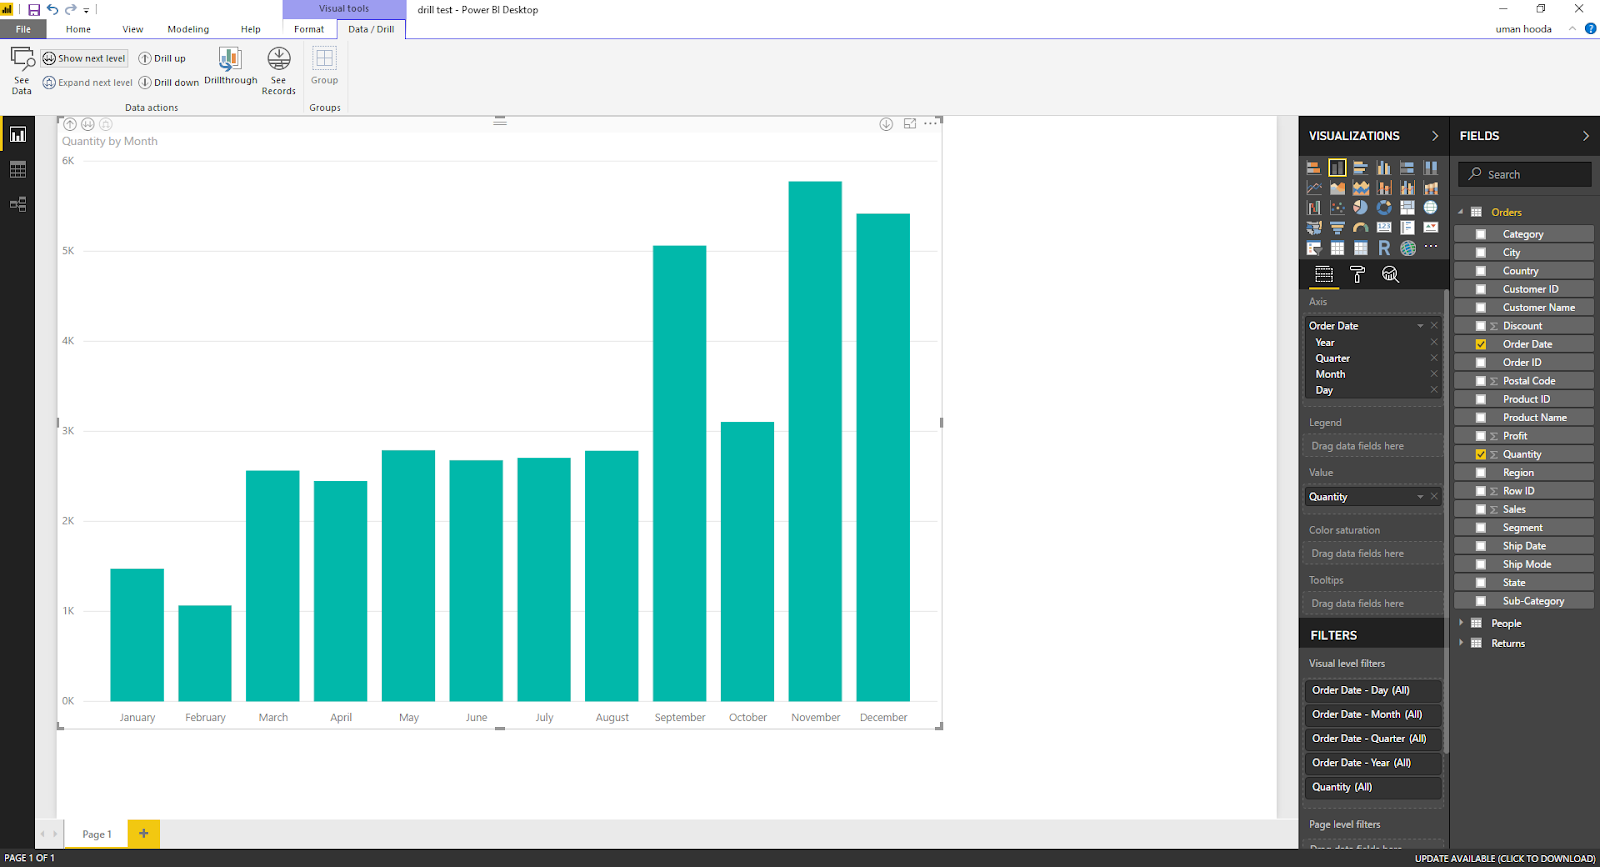
Task: Choose the Scatter chart visualization
Action: [x=1337, y=208]
